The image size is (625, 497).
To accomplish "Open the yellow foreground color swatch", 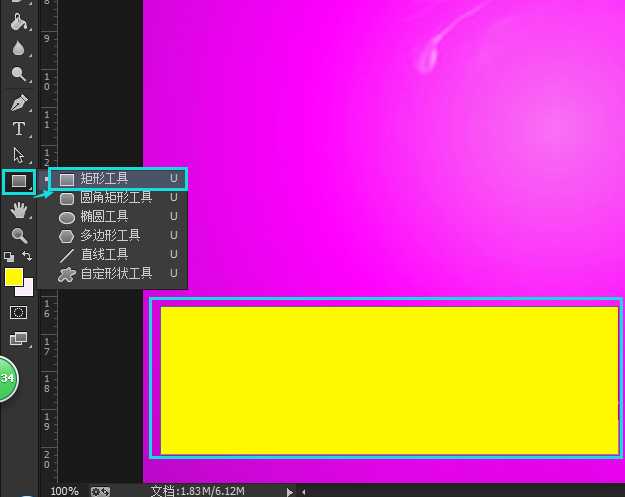I will (x=13, y=276).
